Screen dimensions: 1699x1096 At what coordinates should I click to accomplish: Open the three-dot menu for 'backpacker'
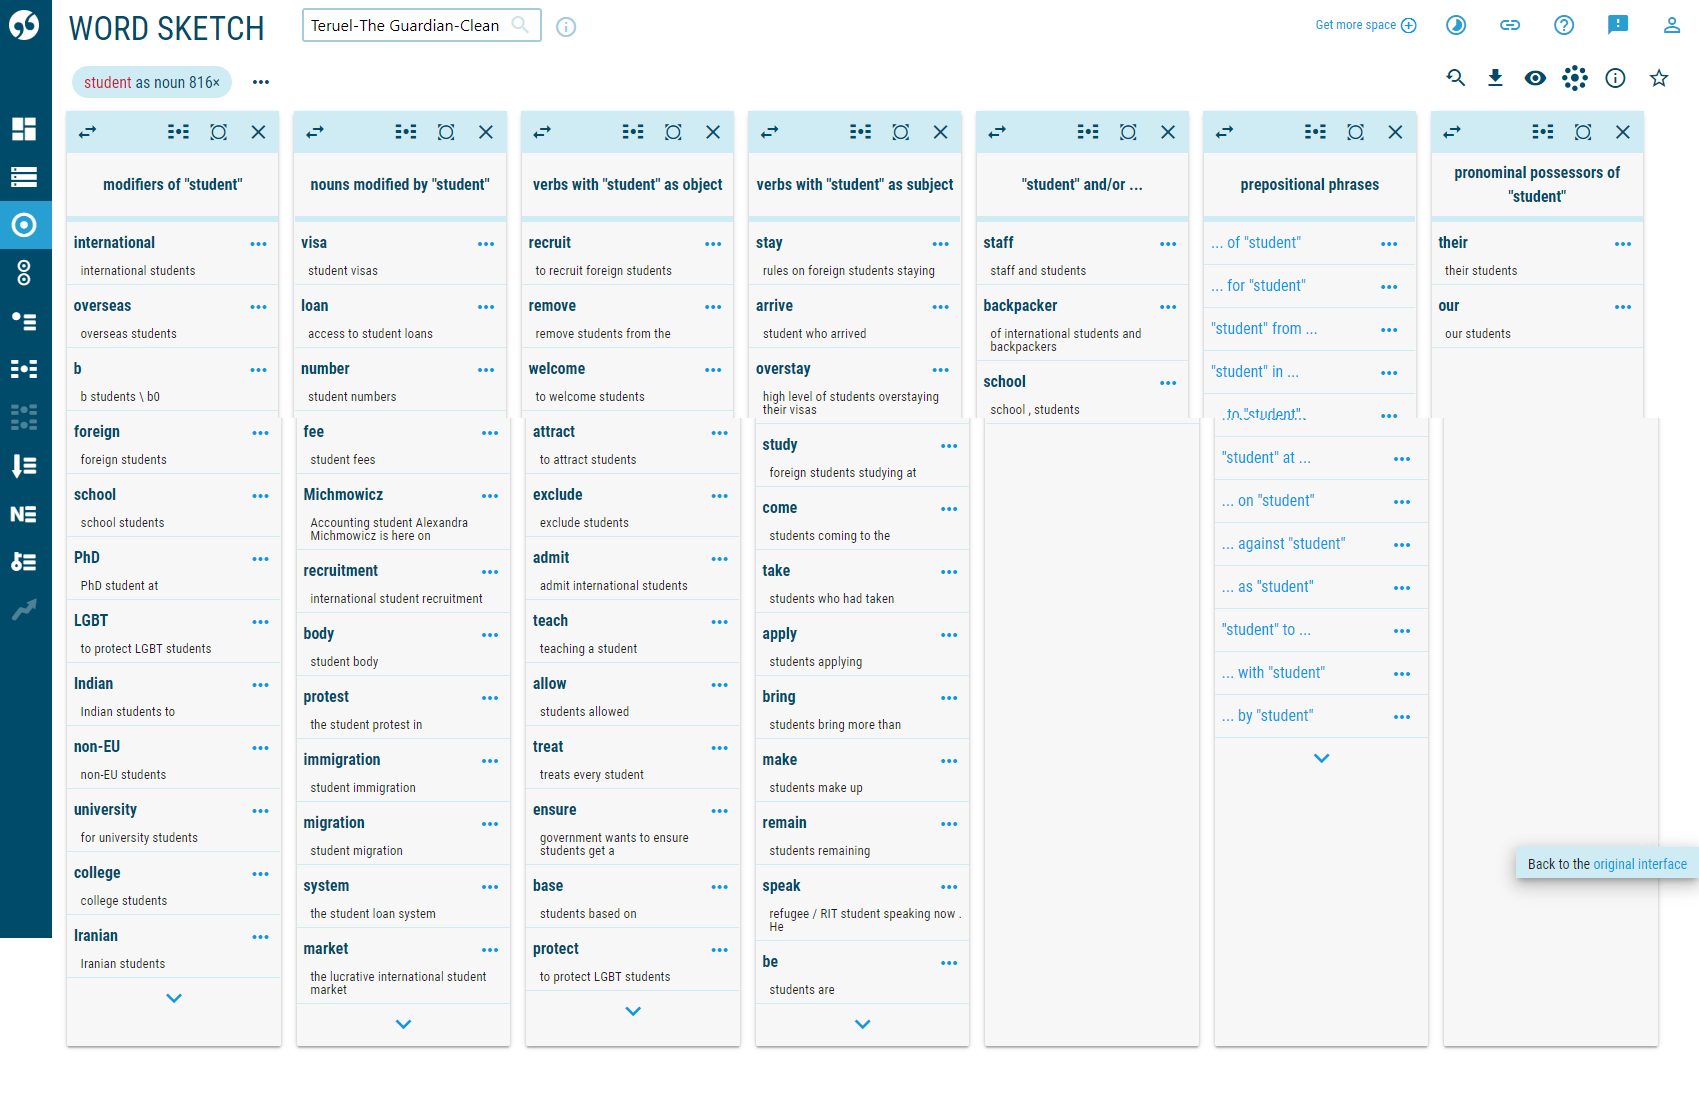point(1168,307)
